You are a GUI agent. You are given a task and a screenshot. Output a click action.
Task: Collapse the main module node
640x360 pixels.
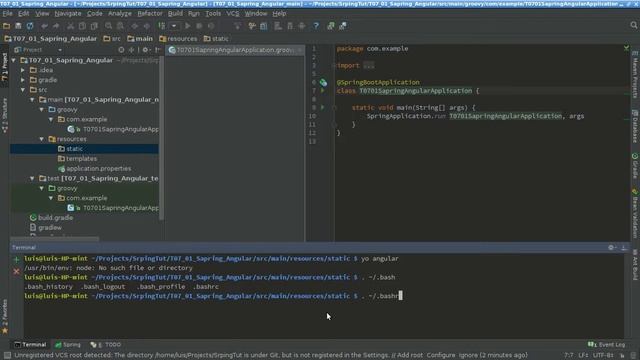(x=32, y=100)
